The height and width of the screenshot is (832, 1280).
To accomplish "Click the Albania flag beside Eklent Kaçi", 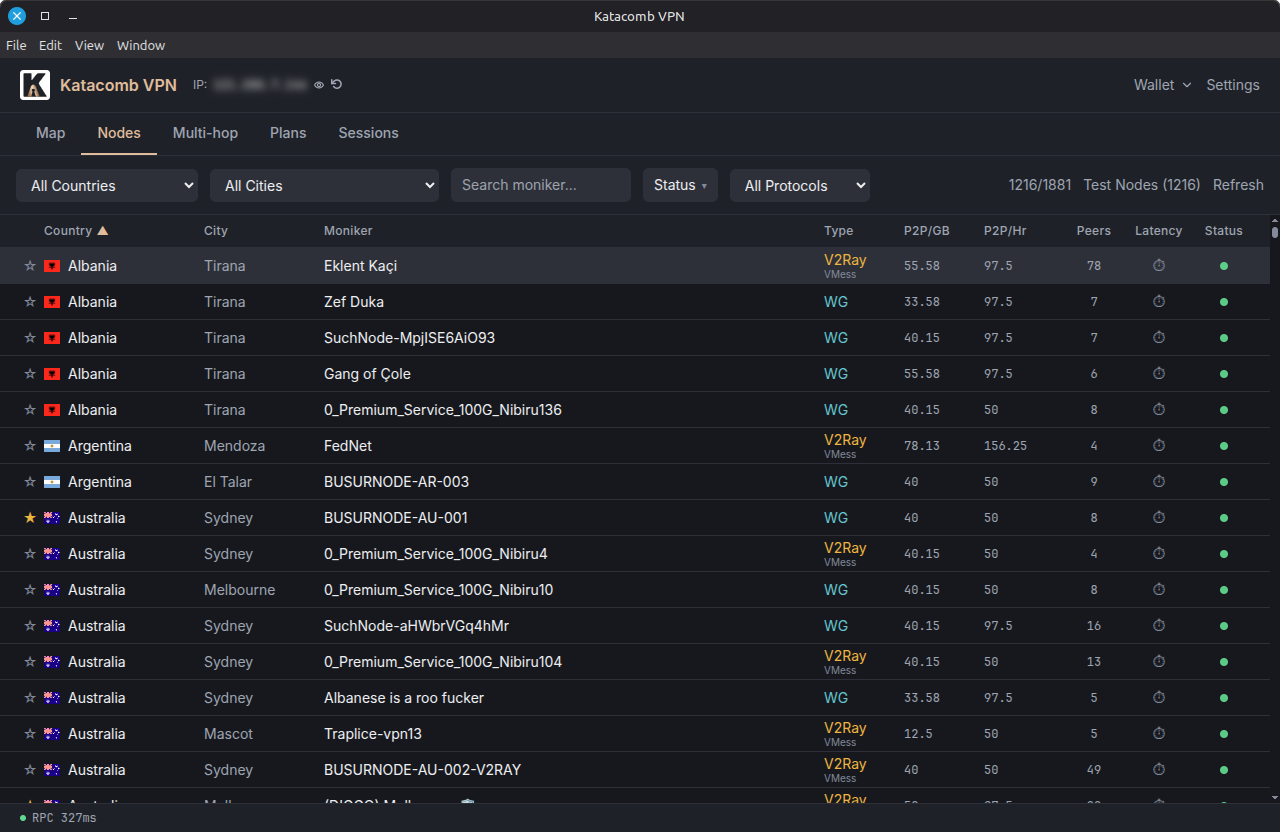I will pos(52,266).
